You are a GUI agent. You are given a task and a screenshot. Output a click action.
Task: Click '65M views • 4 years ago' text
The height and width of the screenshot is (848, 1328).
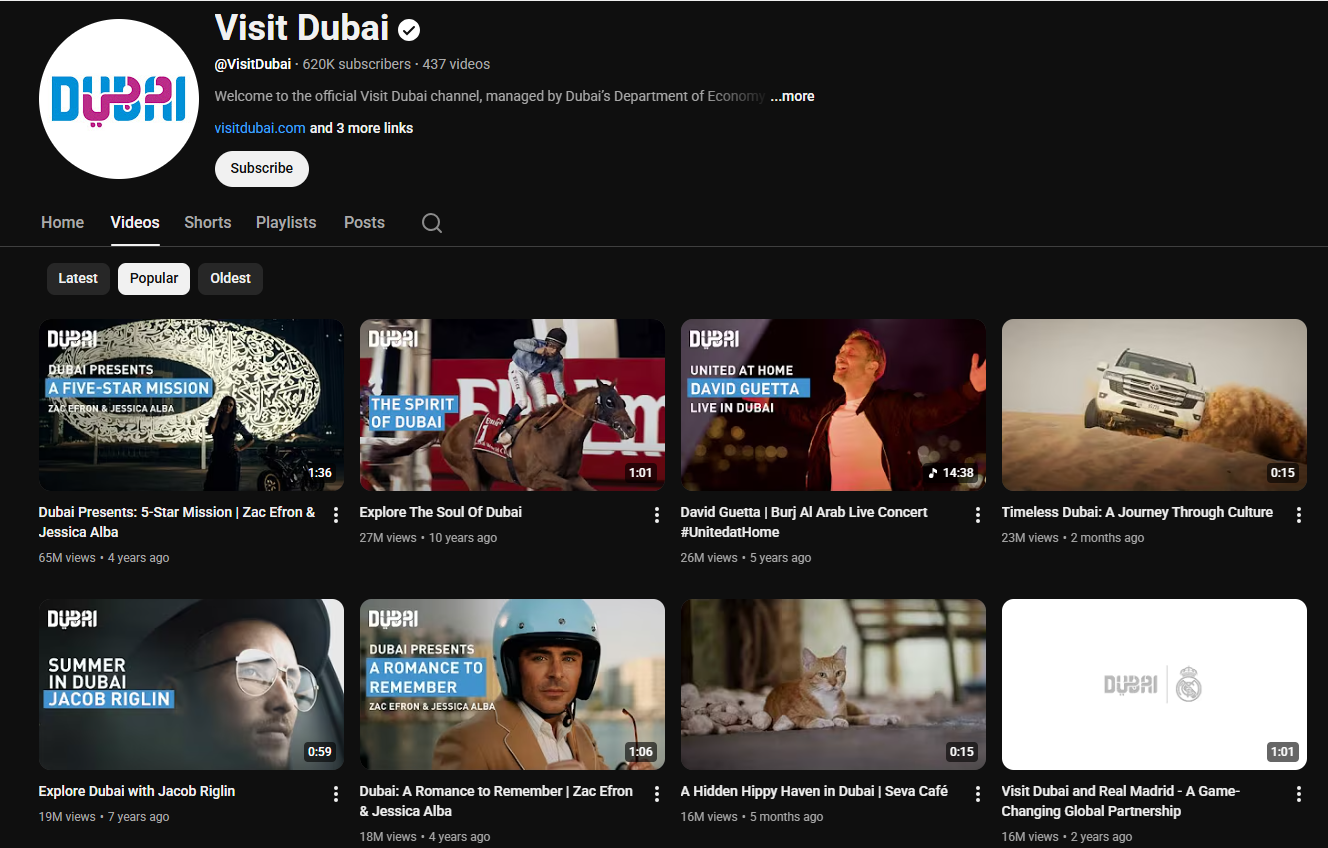coord(104,558)
